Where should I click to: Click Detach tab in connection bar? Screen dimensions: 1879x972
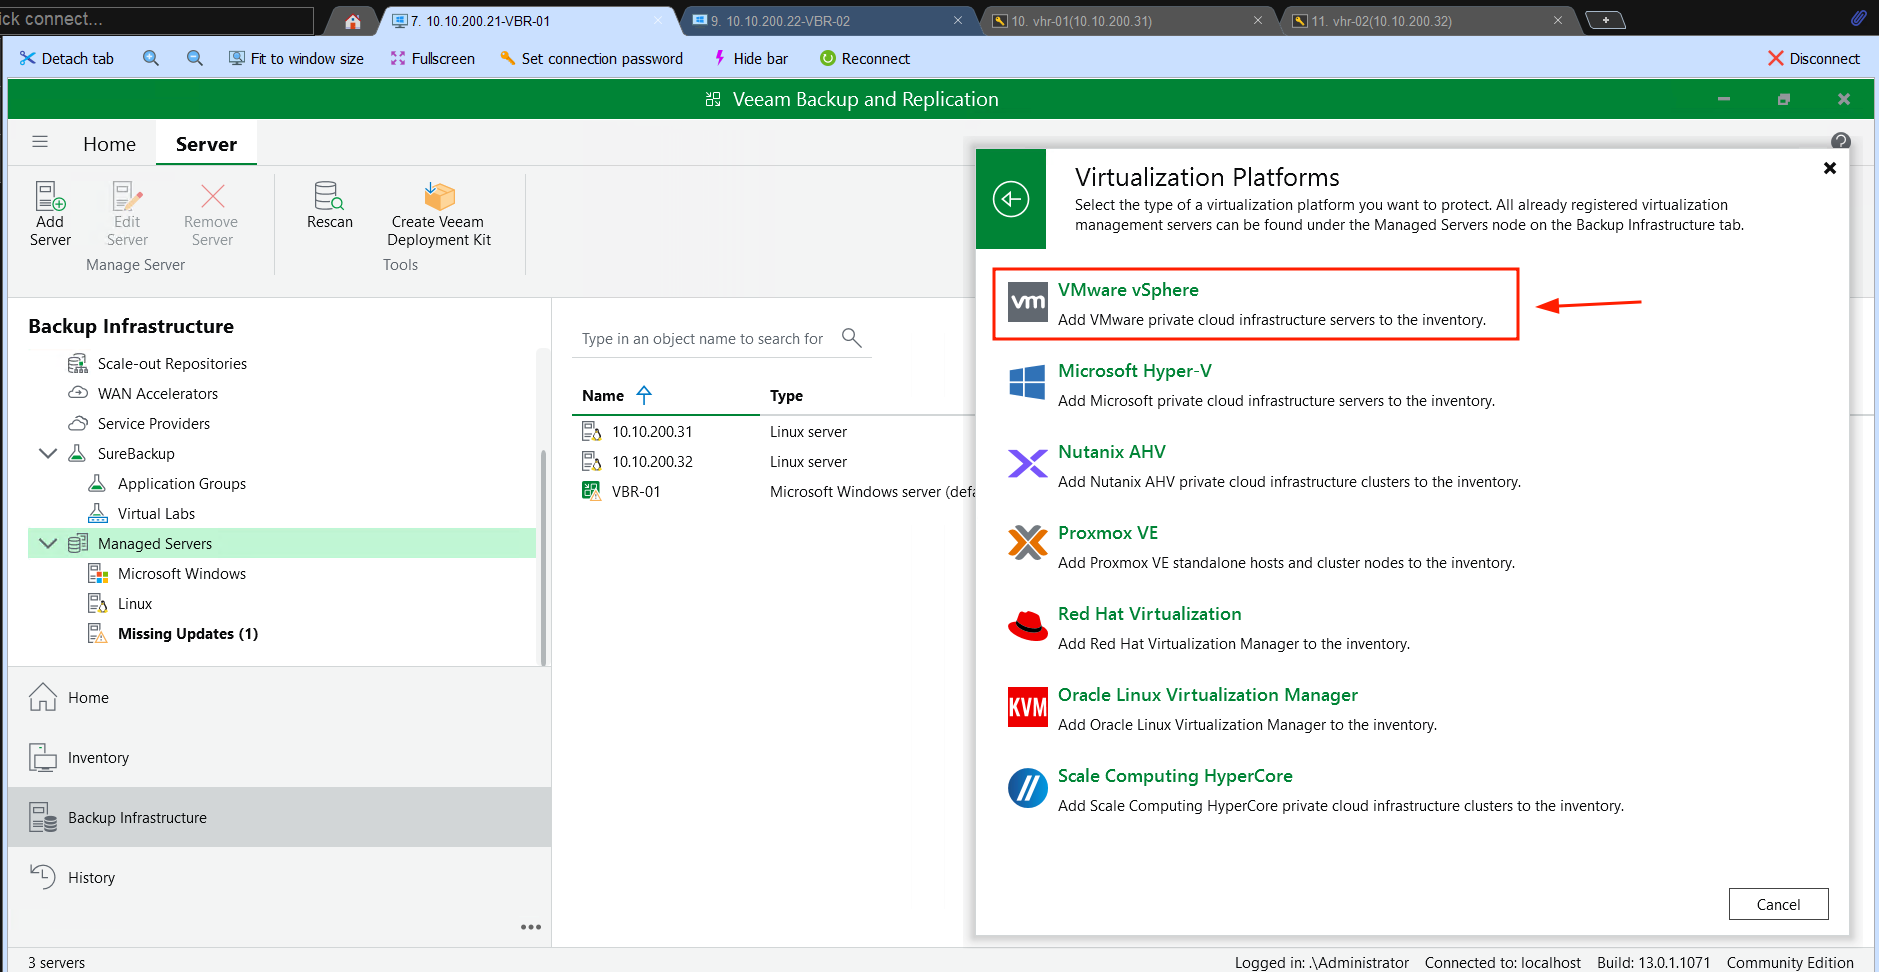pyautogui.click(x=66, y=58)
